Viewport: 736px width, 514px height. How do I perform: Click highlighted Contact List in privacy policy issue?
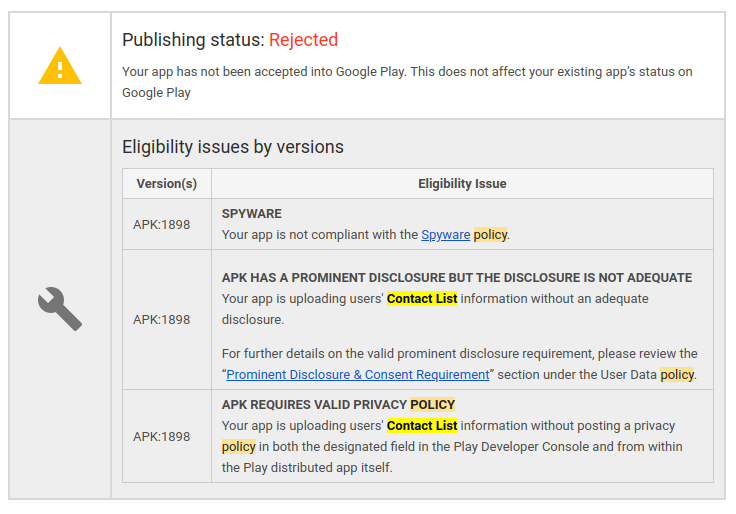(x=422, y=426)
